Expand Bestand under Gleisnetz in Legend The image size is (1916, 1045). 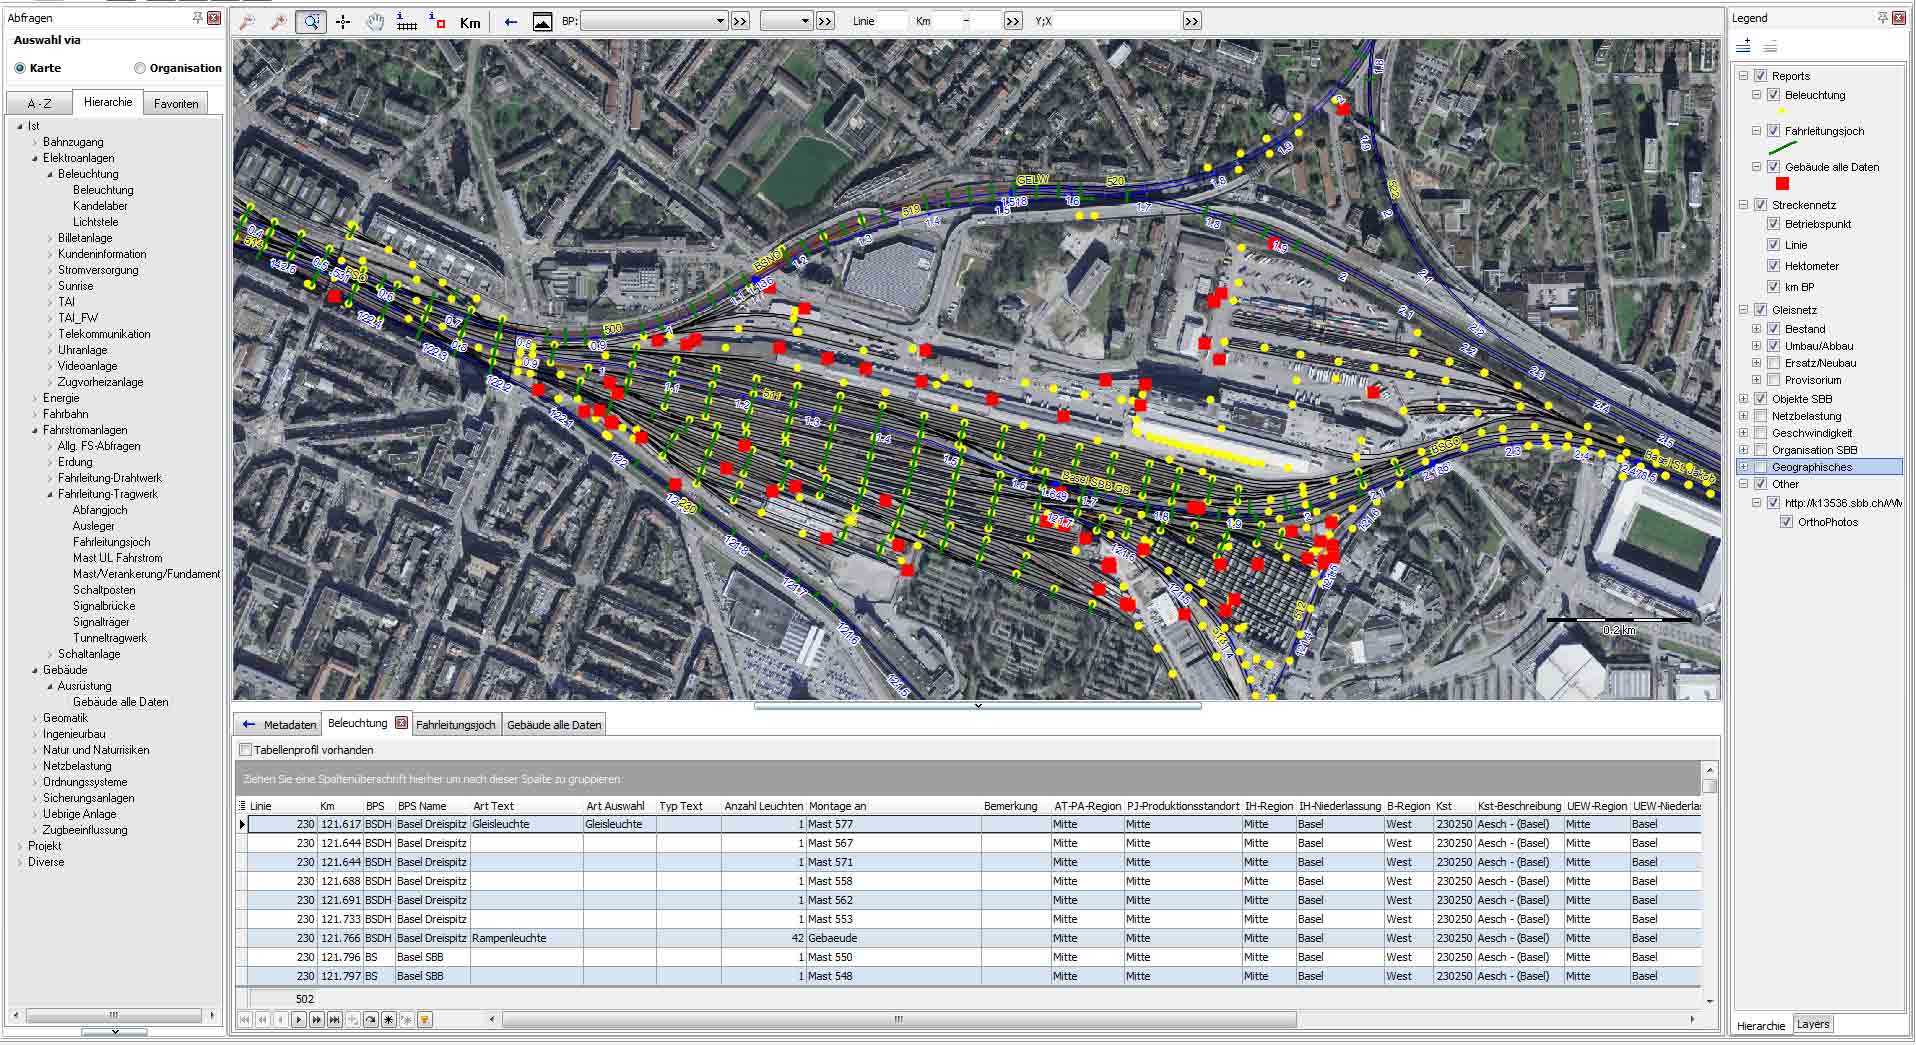click(1757, 329)
